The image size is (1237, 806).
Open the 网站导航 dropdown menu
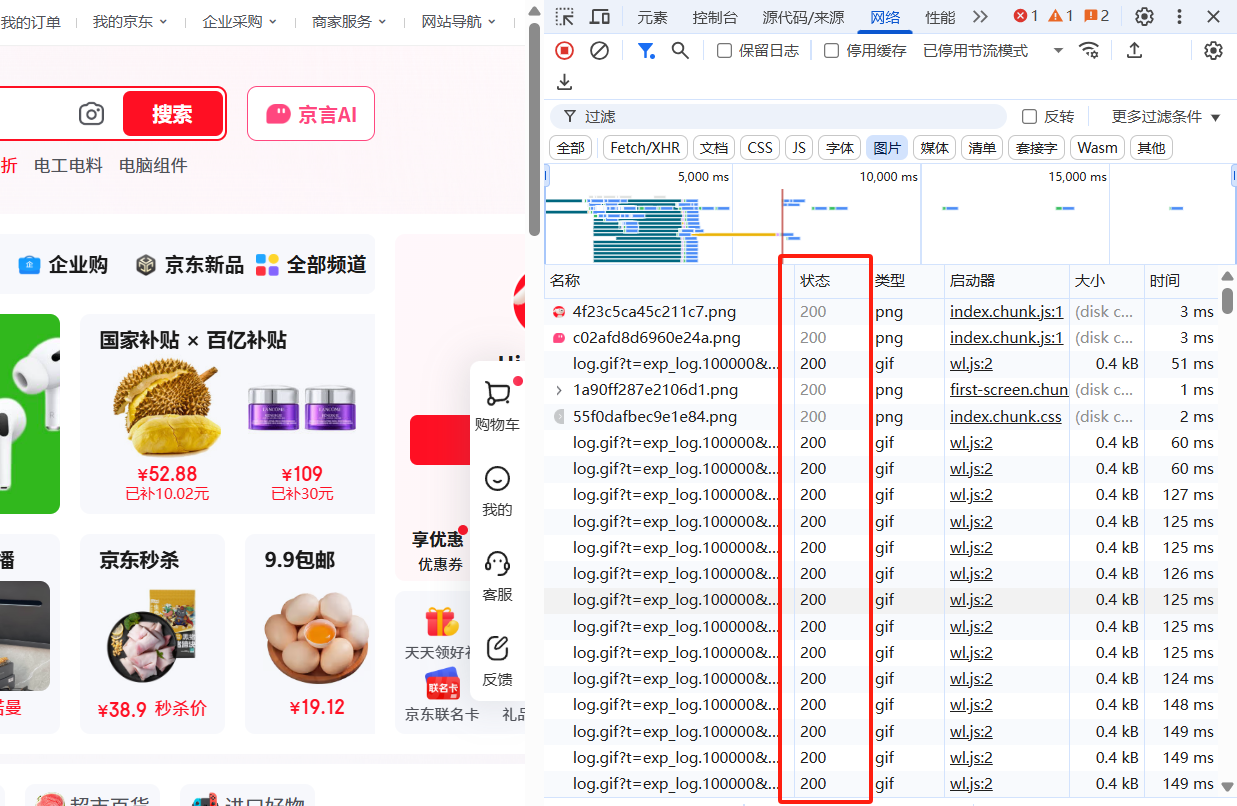[459, 21]
